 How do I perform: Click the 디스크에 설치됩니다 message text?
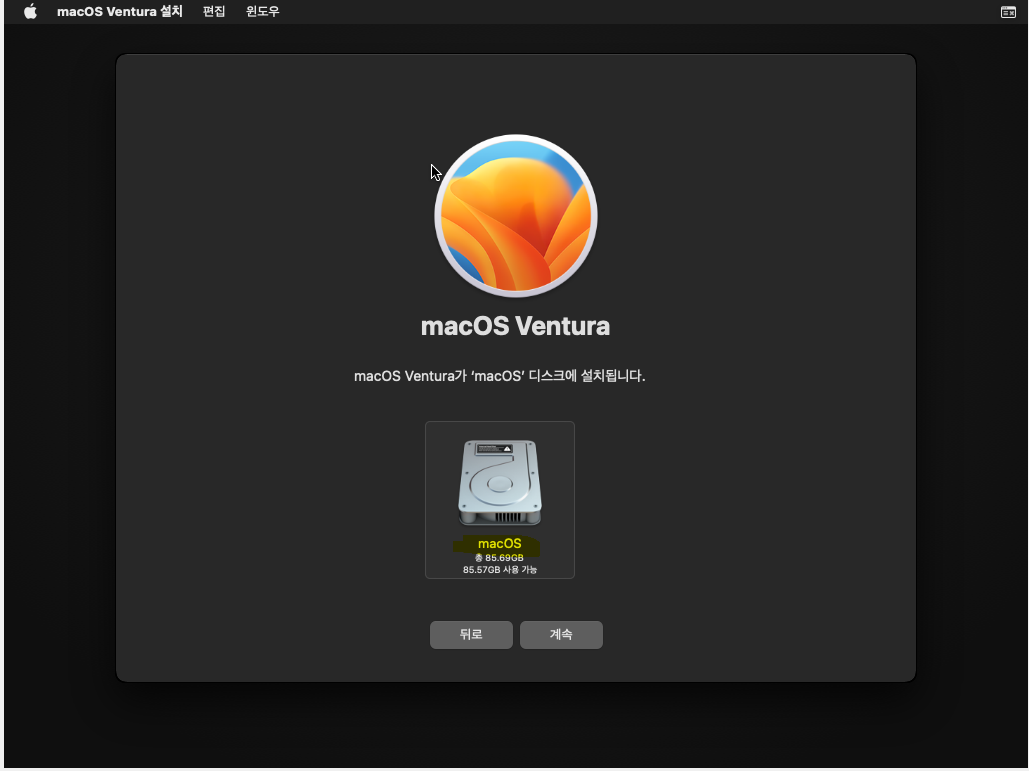[499, 376]
